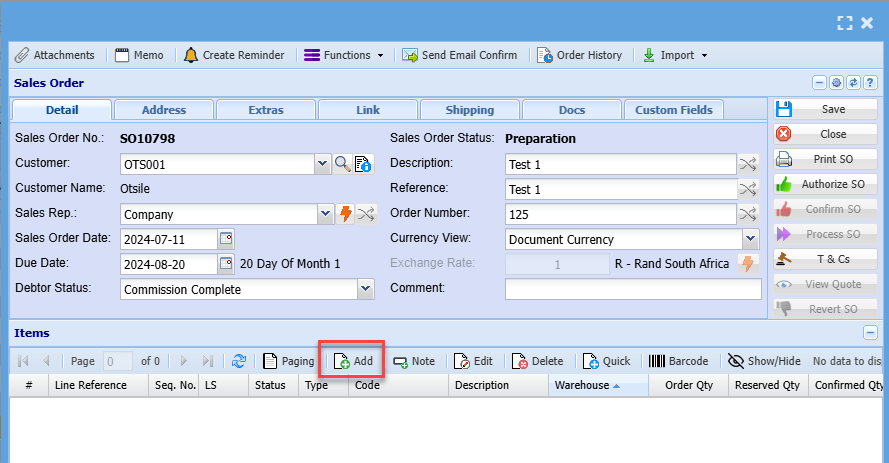The image size is (889, 463).
Task: Open the Functions menu
Action: (343, 55)
